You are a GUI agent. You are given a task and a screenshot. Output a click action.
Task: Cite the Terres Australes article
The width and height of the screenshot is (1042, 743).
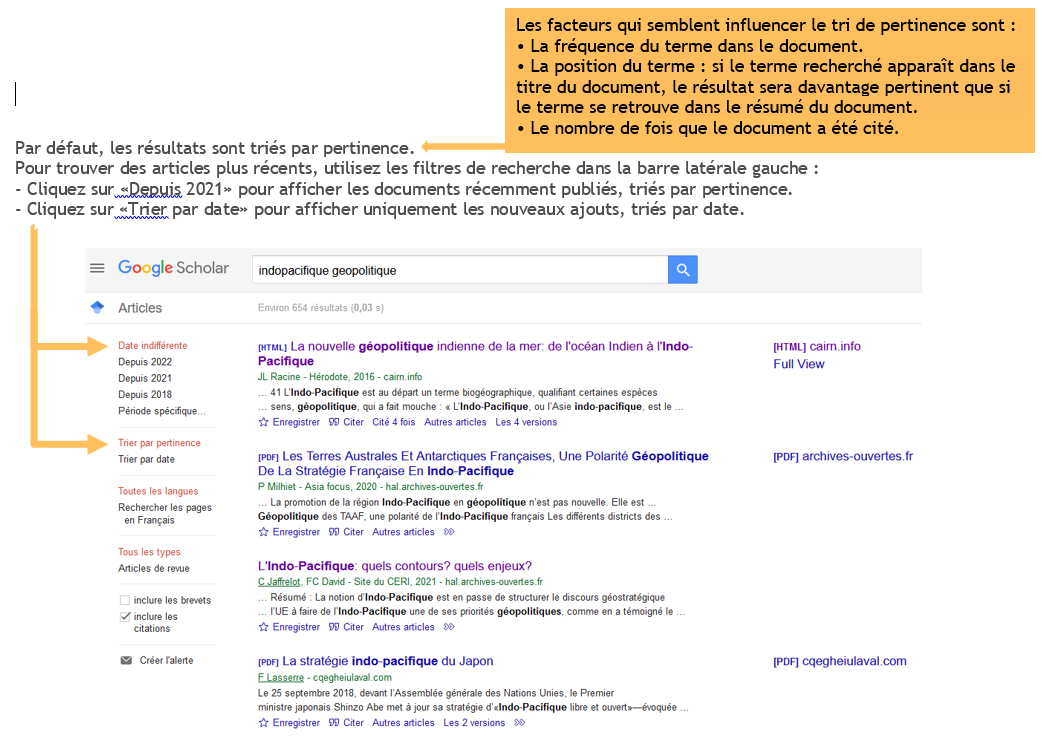[346, 532]
